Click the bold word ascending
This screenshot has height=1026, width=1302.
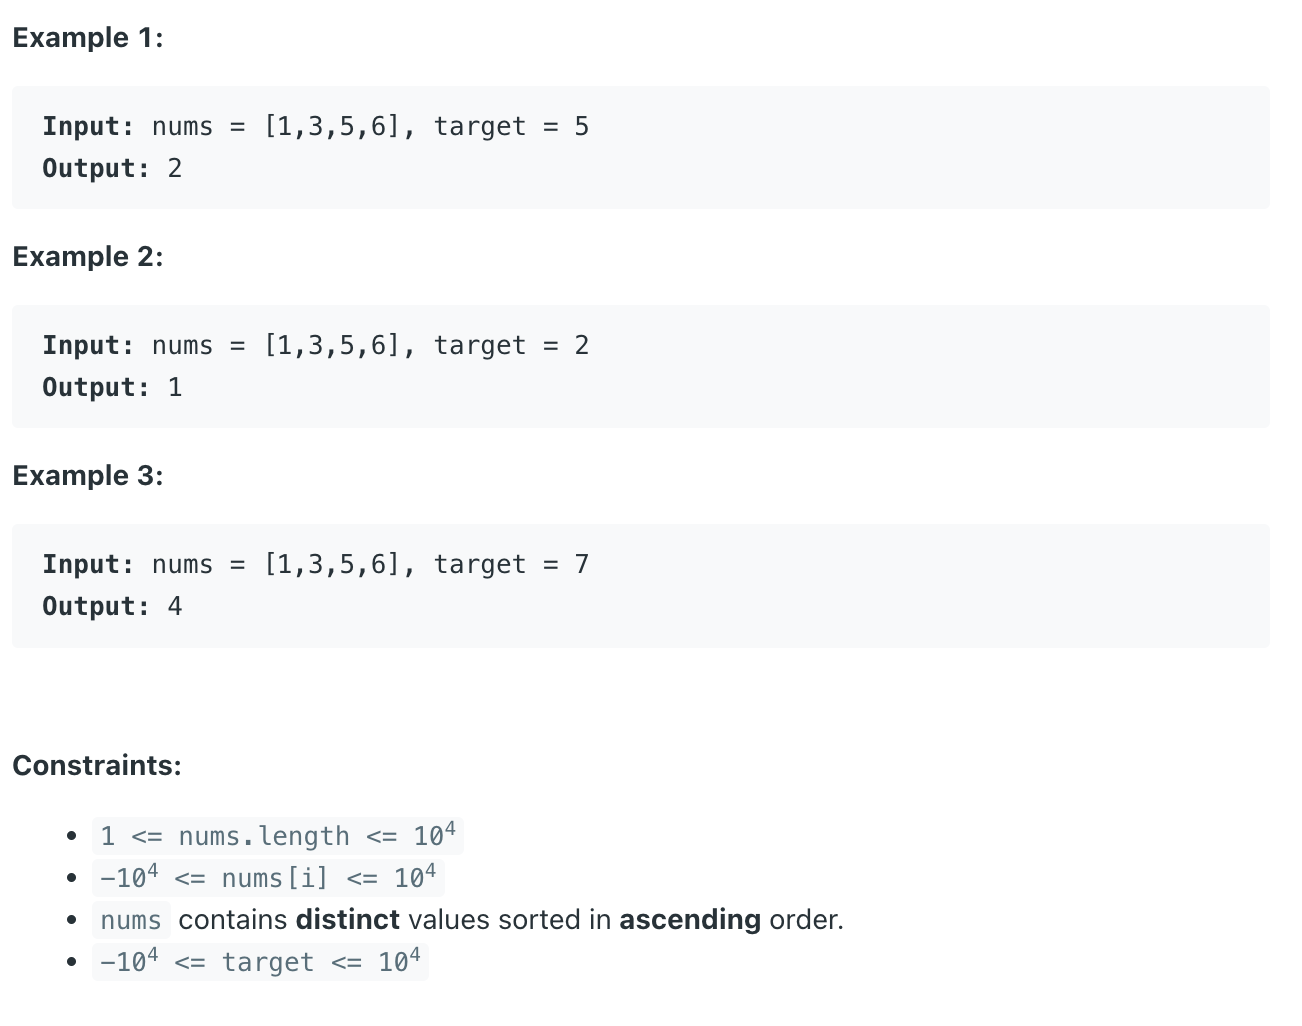tap(690, 920)
